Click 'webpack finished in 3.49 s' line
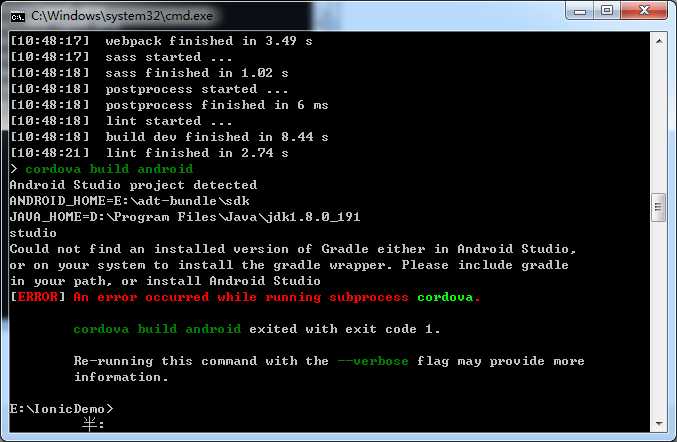Image resolution: width=677 pixels, height=442 pixels. [x=161, y=41]
